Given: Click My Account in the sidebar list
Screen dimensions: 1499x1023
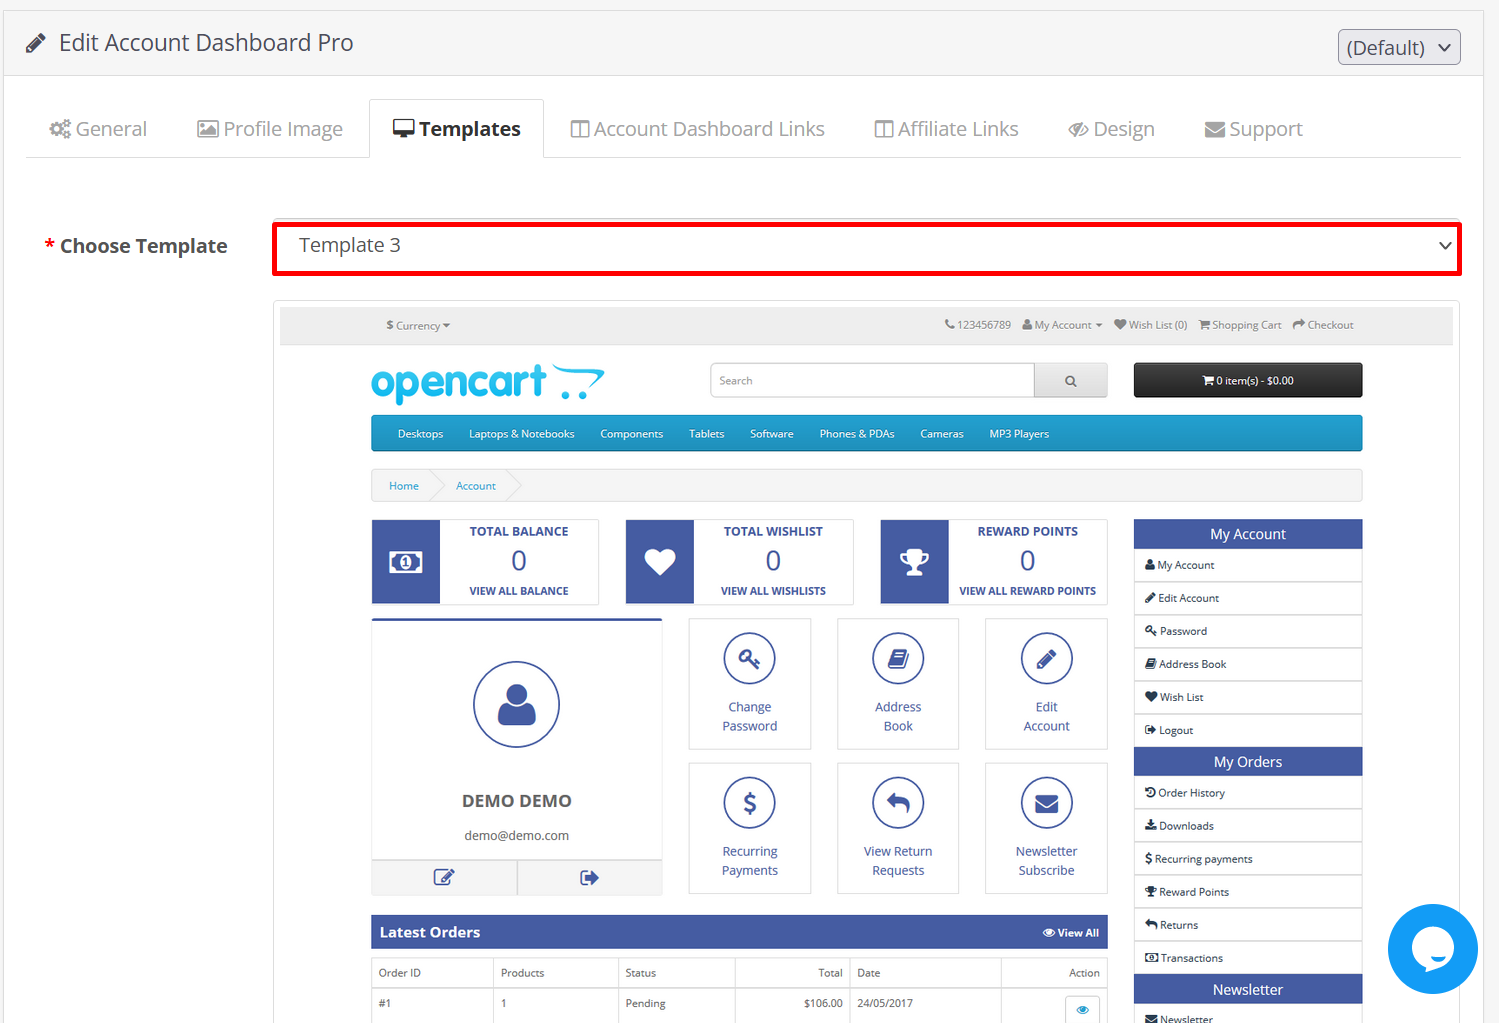Looking at the screenshot, I should tap(1248, 565).
